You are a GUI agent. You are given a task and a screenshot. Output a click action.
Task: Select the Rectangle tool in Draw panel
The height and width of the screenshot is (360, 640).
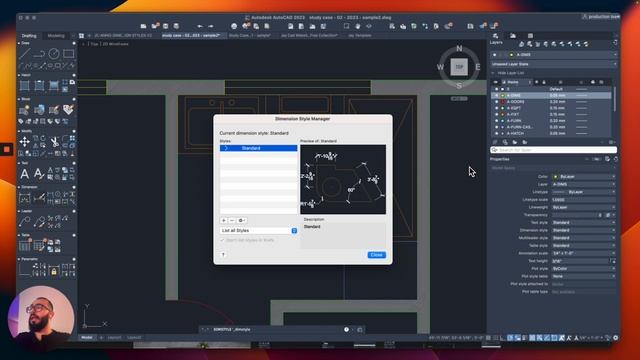click(x=69, y=53)
